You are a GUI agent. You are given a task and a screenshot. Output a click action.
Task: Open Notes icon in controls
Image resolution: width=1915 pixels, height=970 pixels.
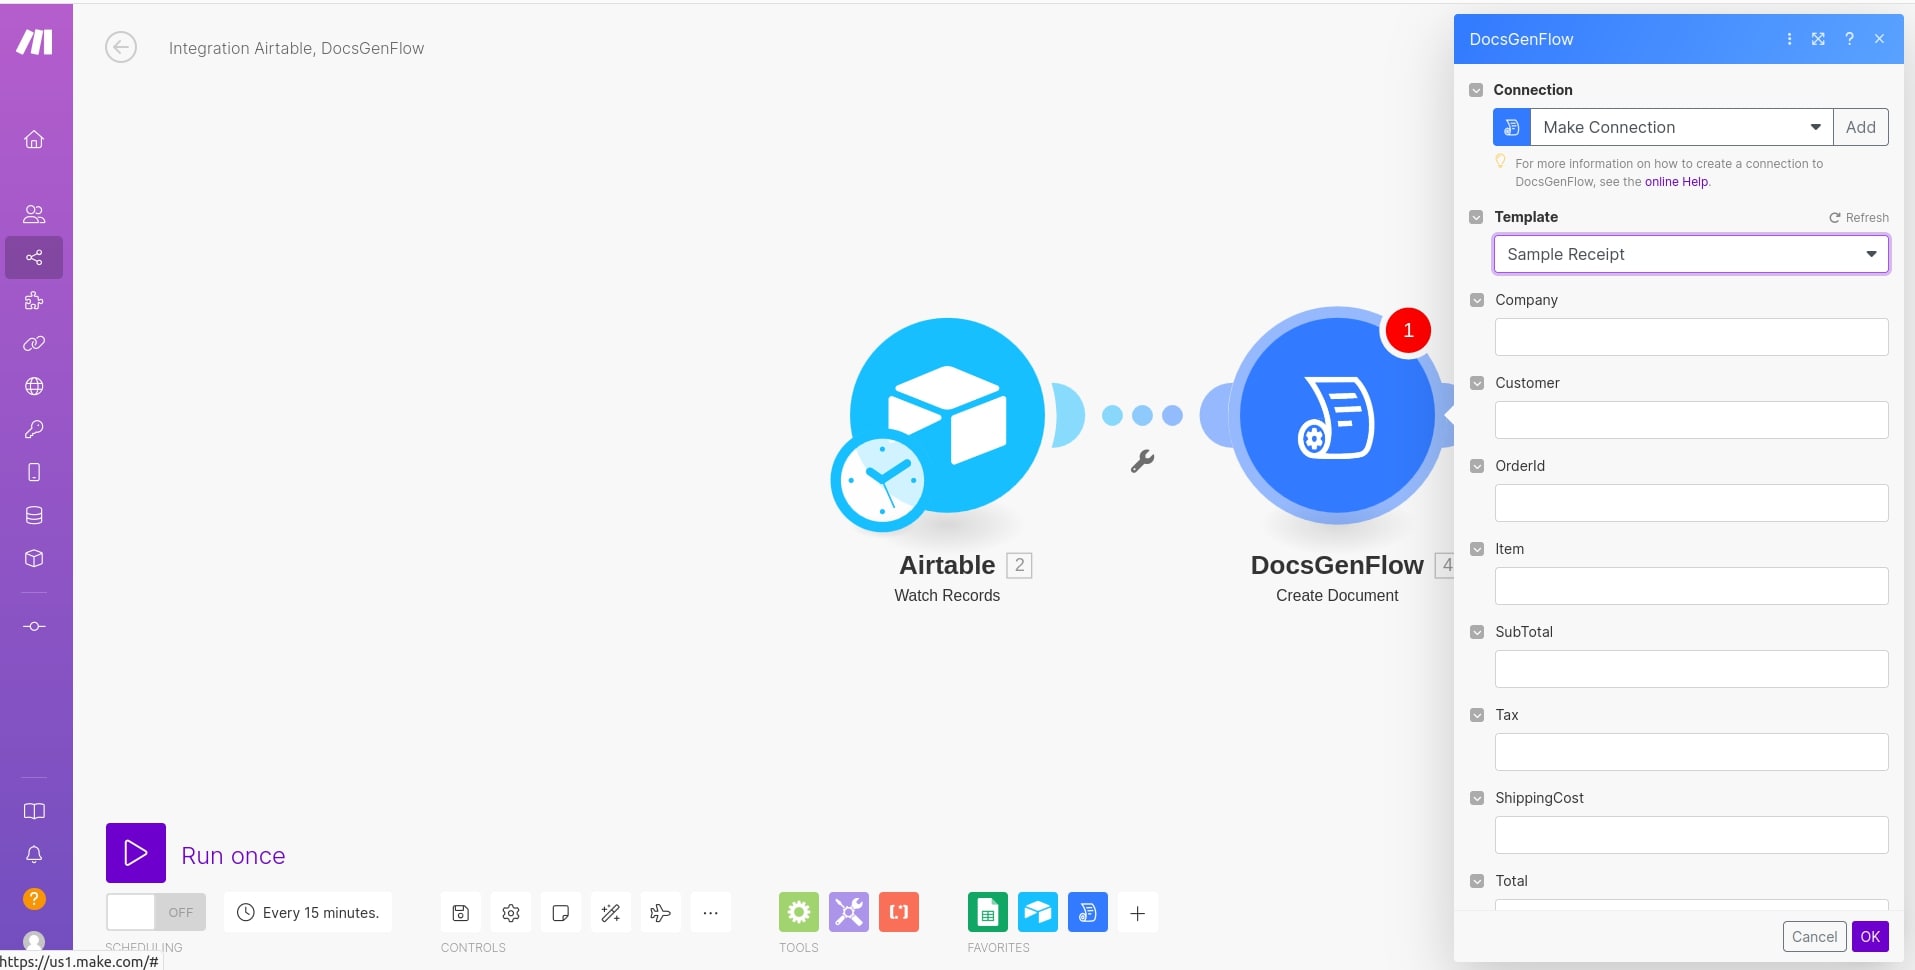(561, 913)
